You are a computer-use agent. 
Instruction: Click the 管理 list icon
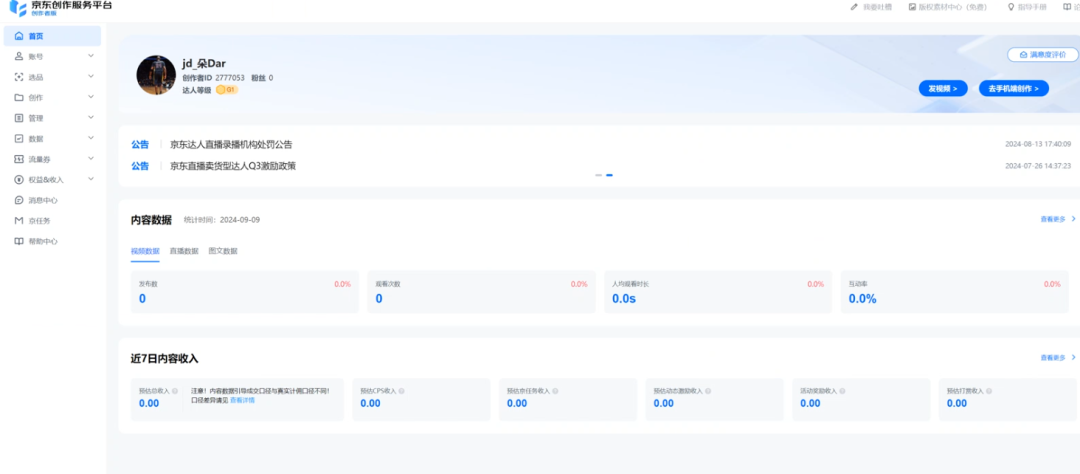tap(19, 118)
